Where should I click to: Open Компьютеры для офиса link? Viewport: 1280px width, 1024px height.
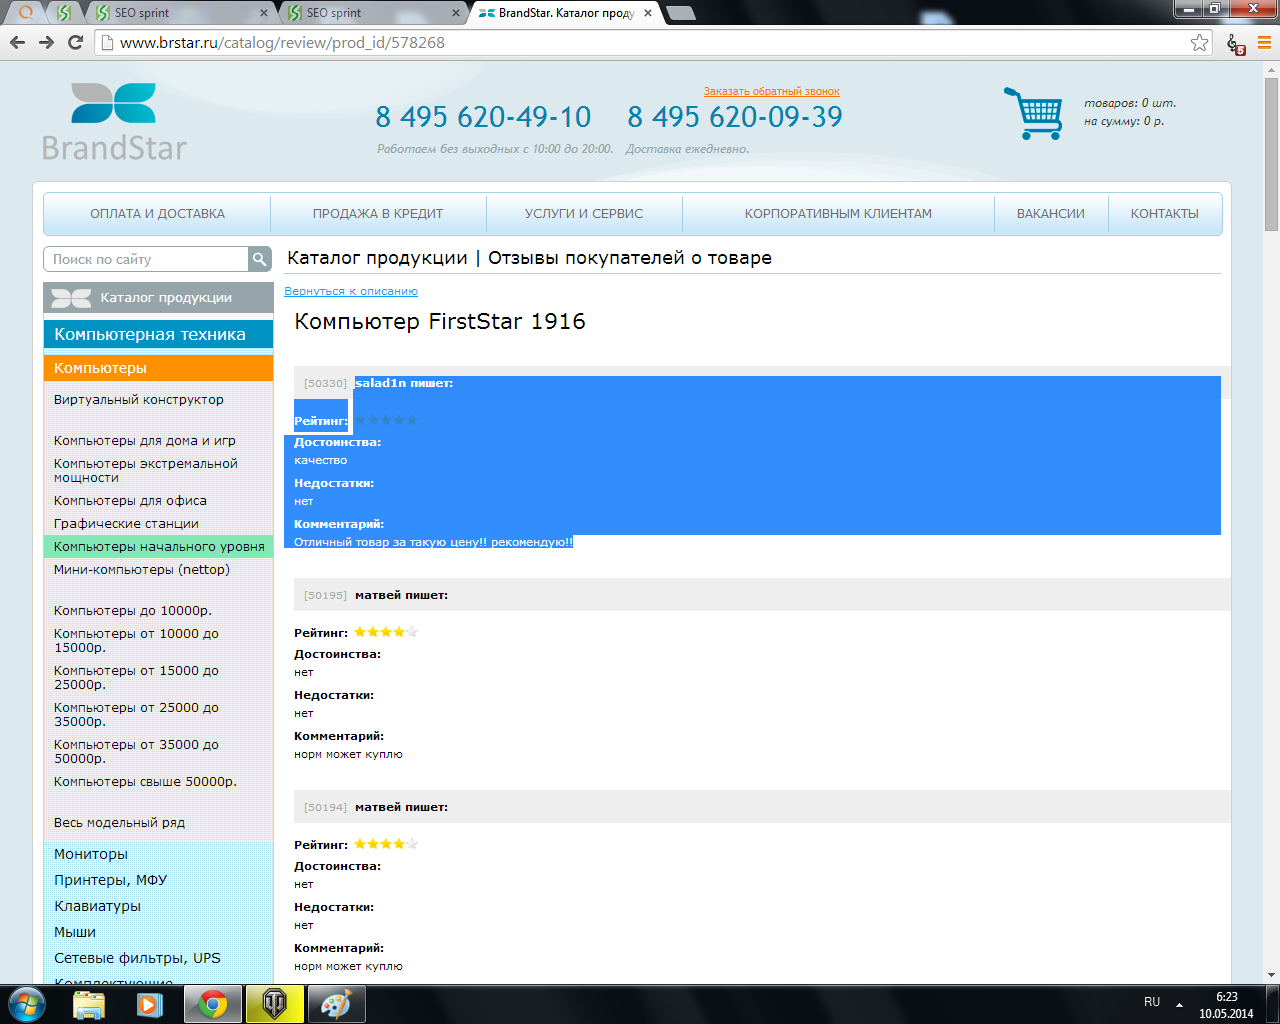[x=130, y=500]
